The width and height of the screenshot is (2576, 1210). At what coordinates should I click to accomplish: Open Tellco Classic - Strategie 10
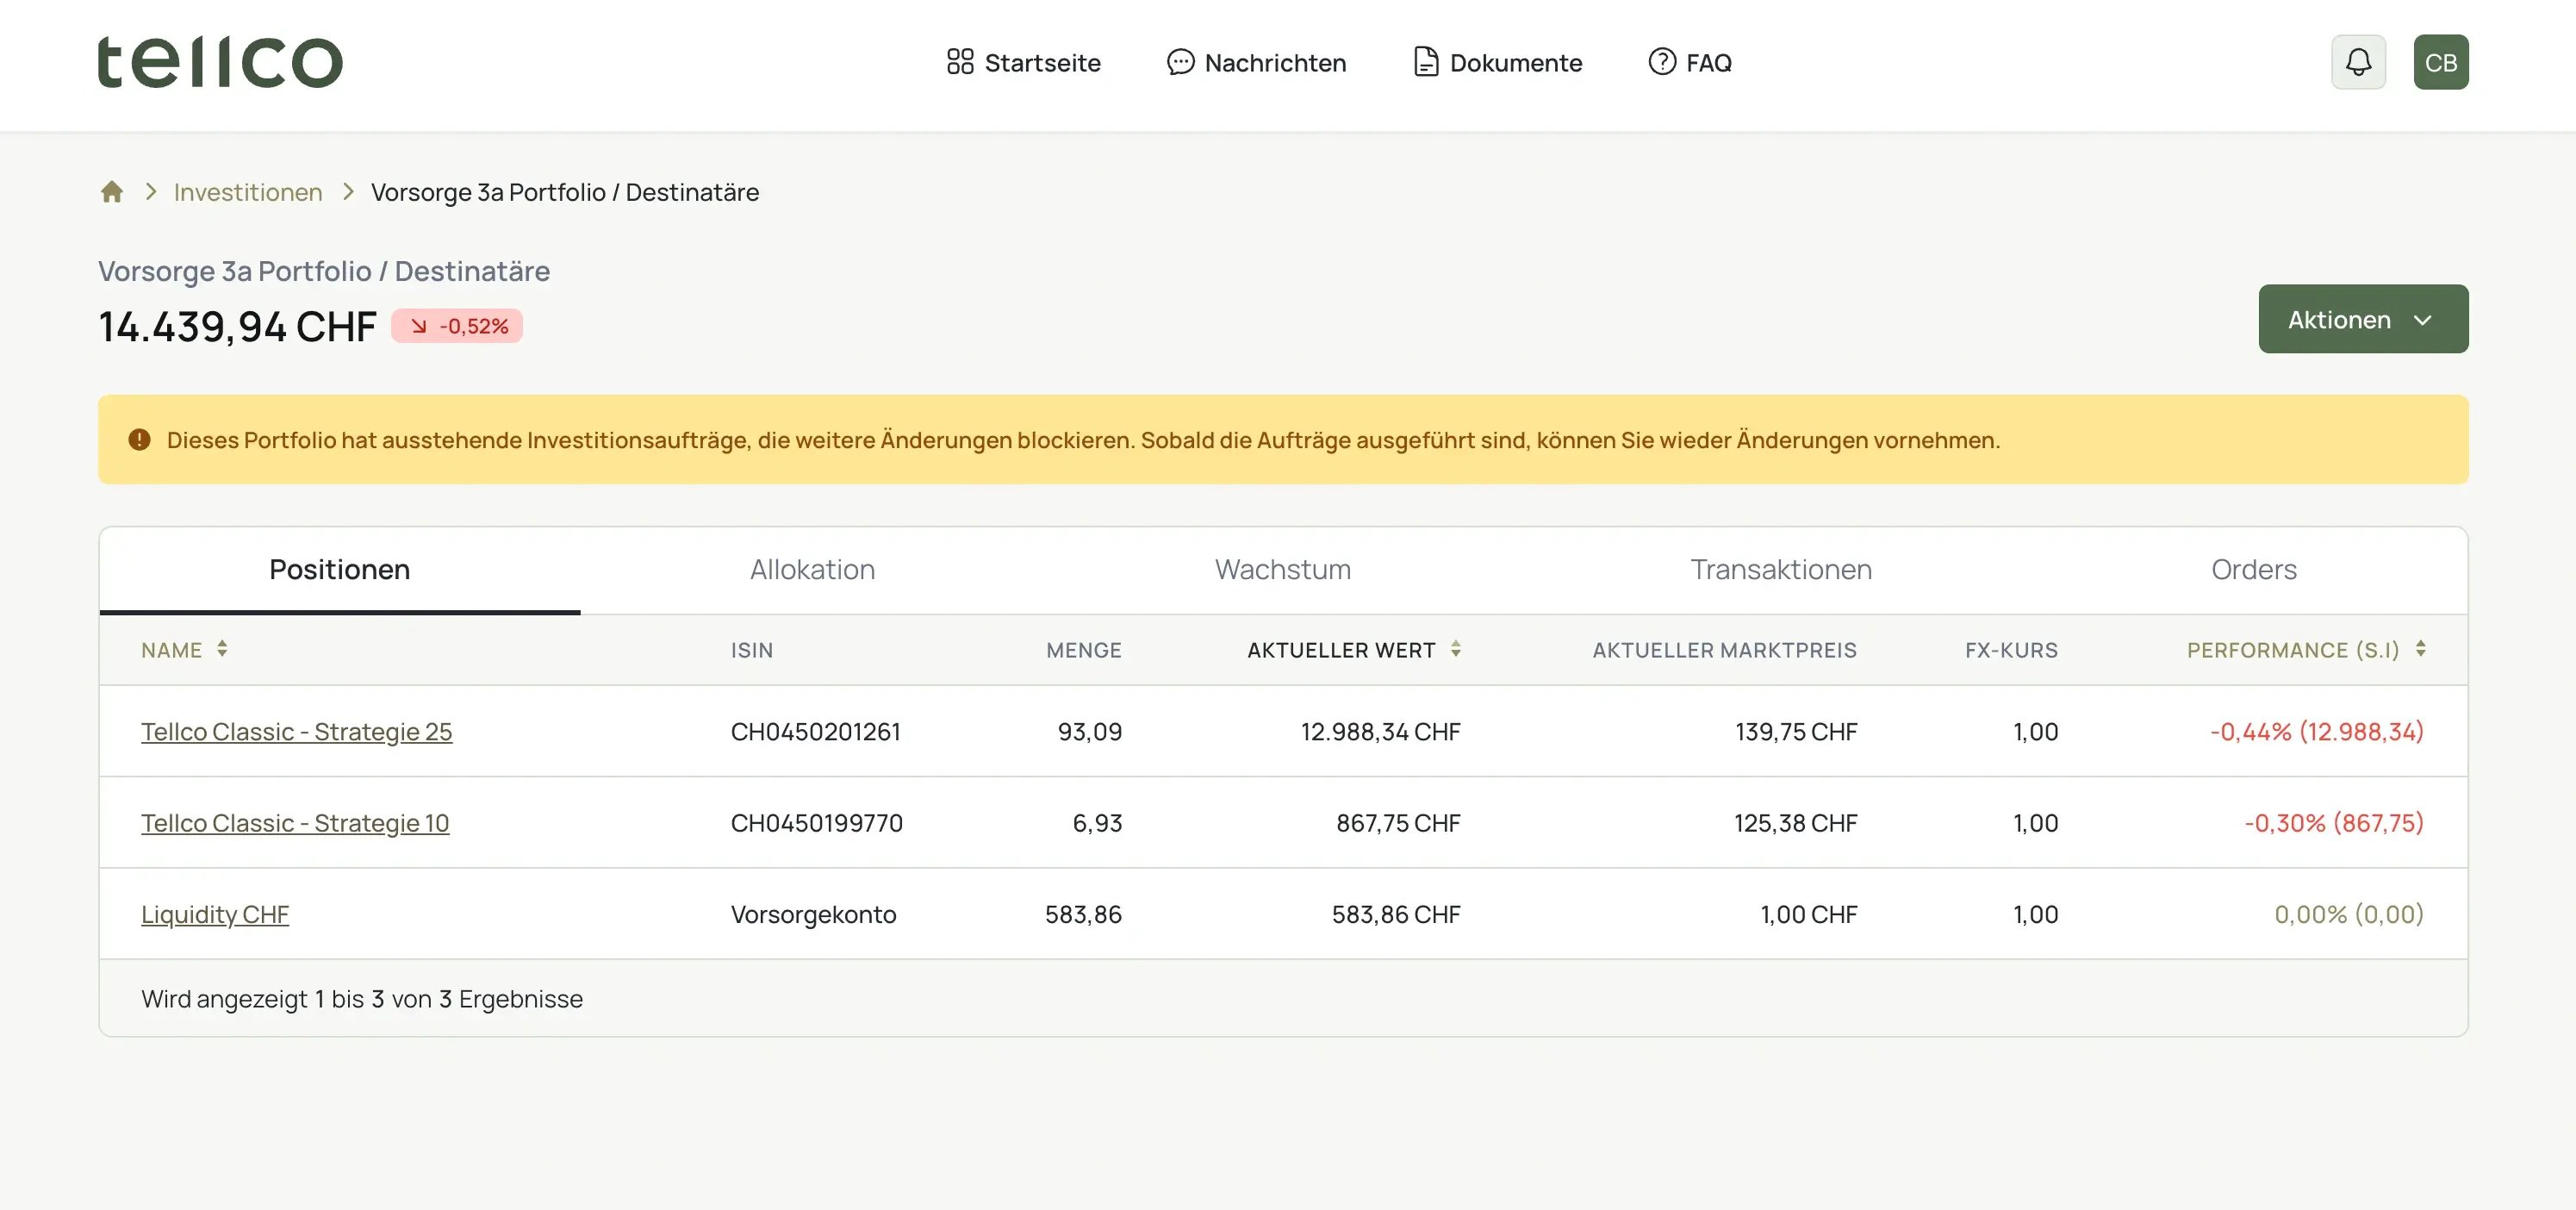pyautogui.click(x=295, y=823)
